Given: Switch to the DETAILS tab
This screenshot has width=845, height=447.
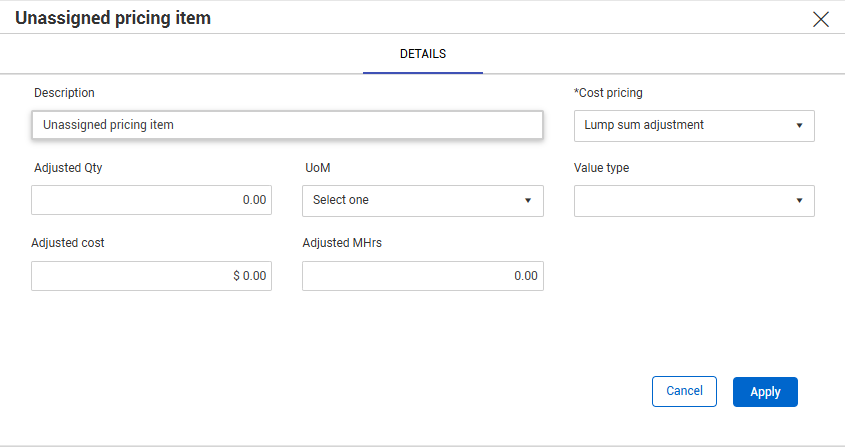Looking at the screenshot, I should tap(423, 54).
